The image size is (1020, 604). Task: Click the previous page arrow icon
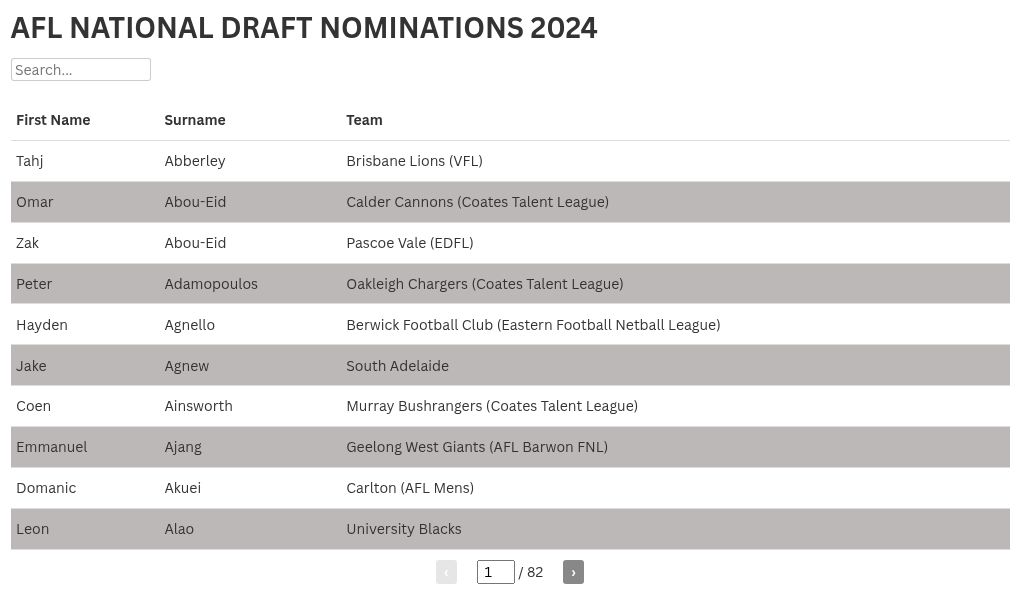446,572
